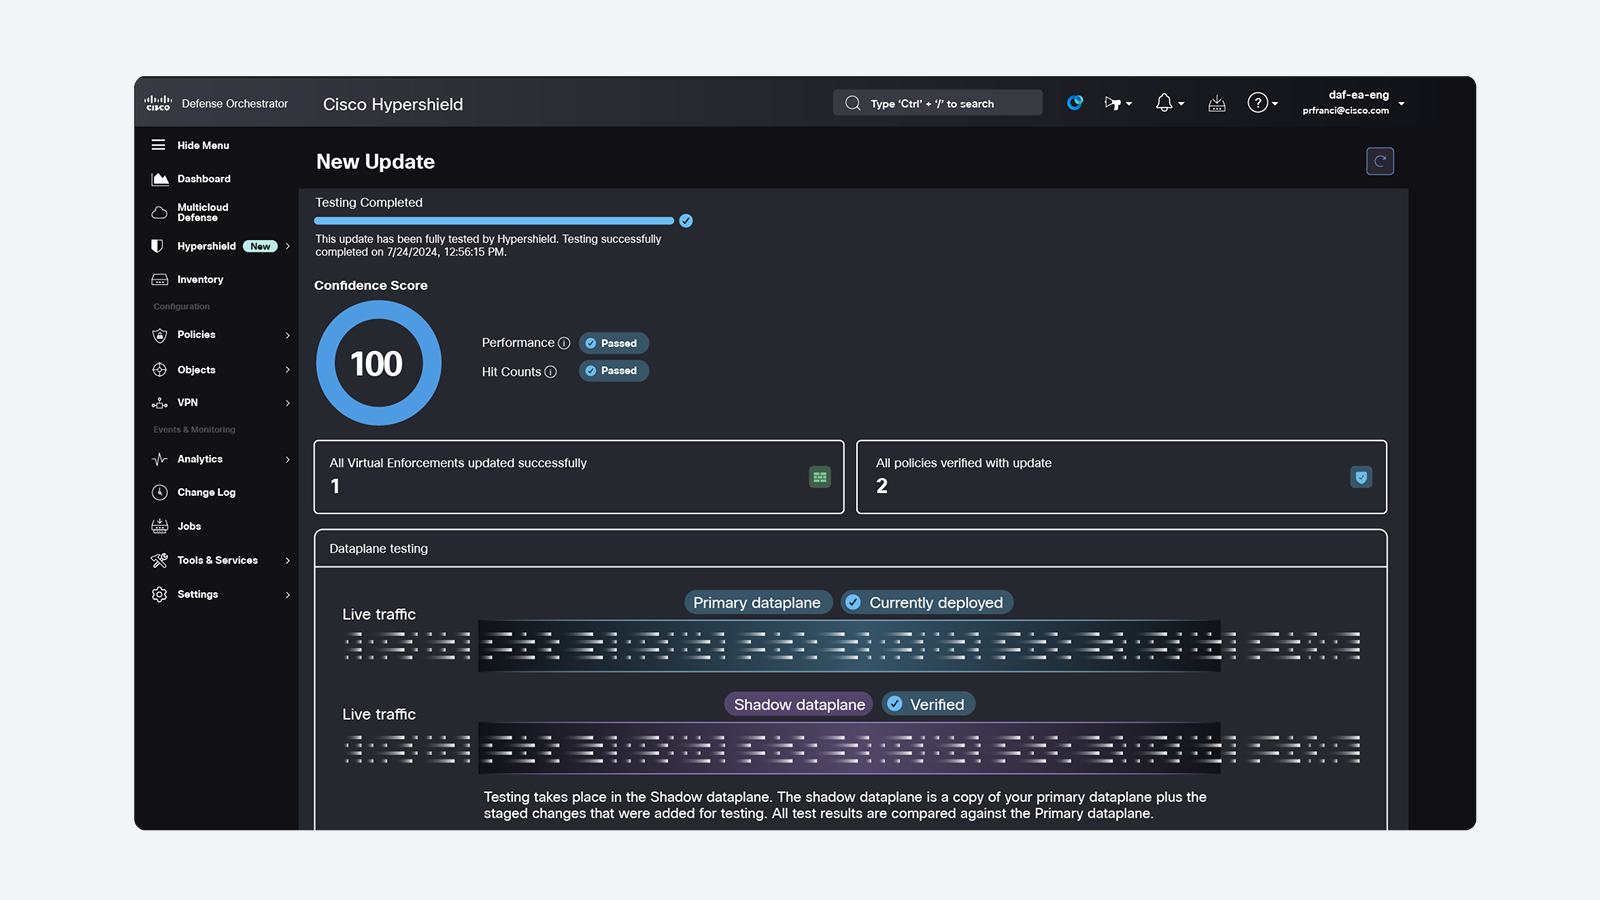Screen dimensions: 1600x900
Task: Click the Settings gear icon
Action: point(159,594)
